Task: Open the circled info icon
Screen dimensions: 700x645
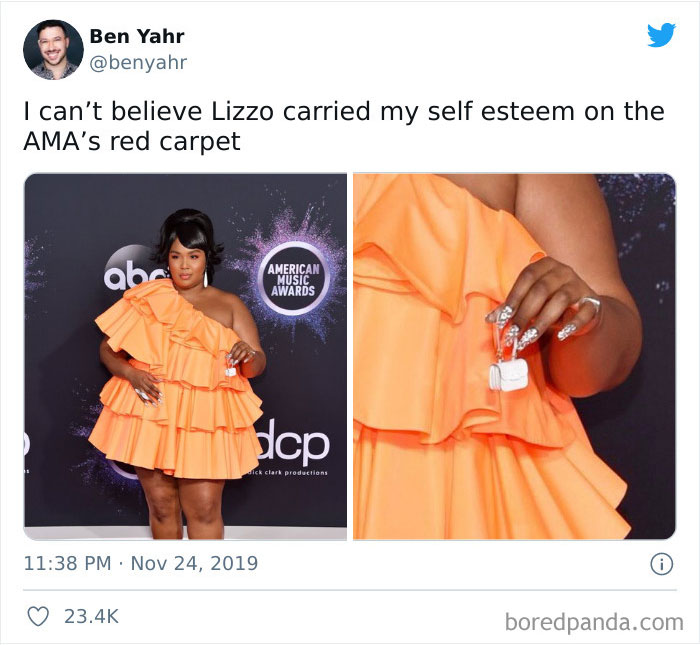Action: tap(661, 564)
